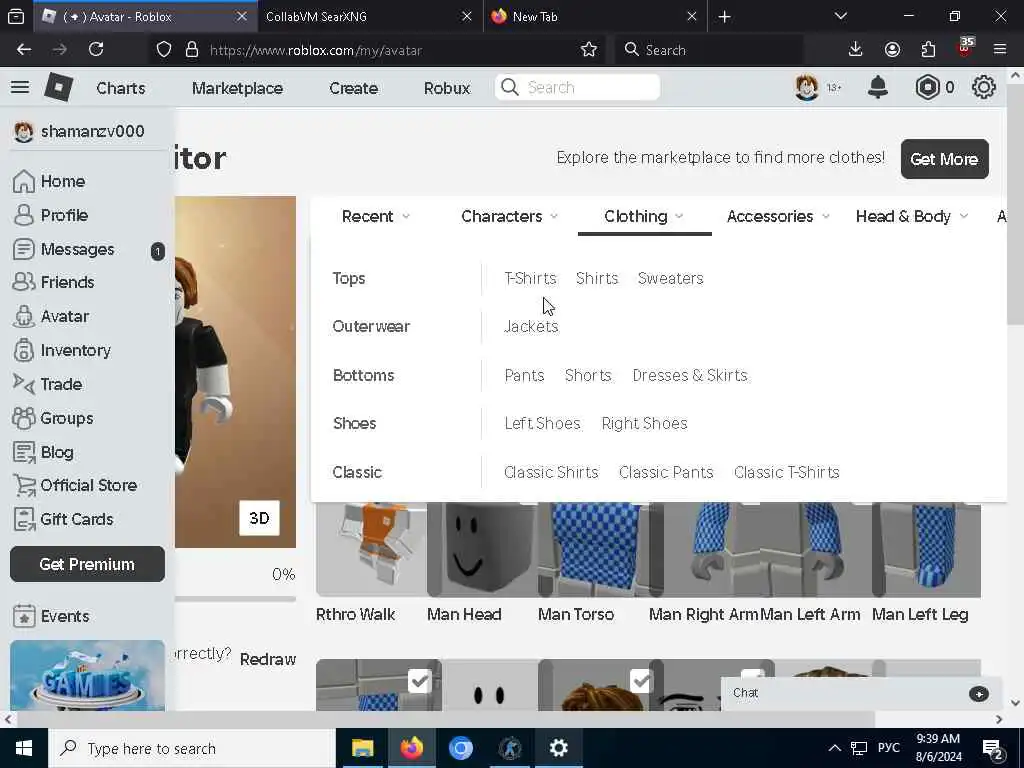Click the avatar headshot in header

click(x=807, y=87)
